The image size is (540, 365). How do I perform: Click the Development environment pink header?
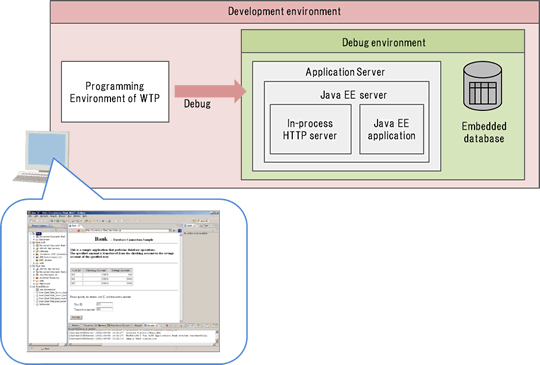coord(295,12)
